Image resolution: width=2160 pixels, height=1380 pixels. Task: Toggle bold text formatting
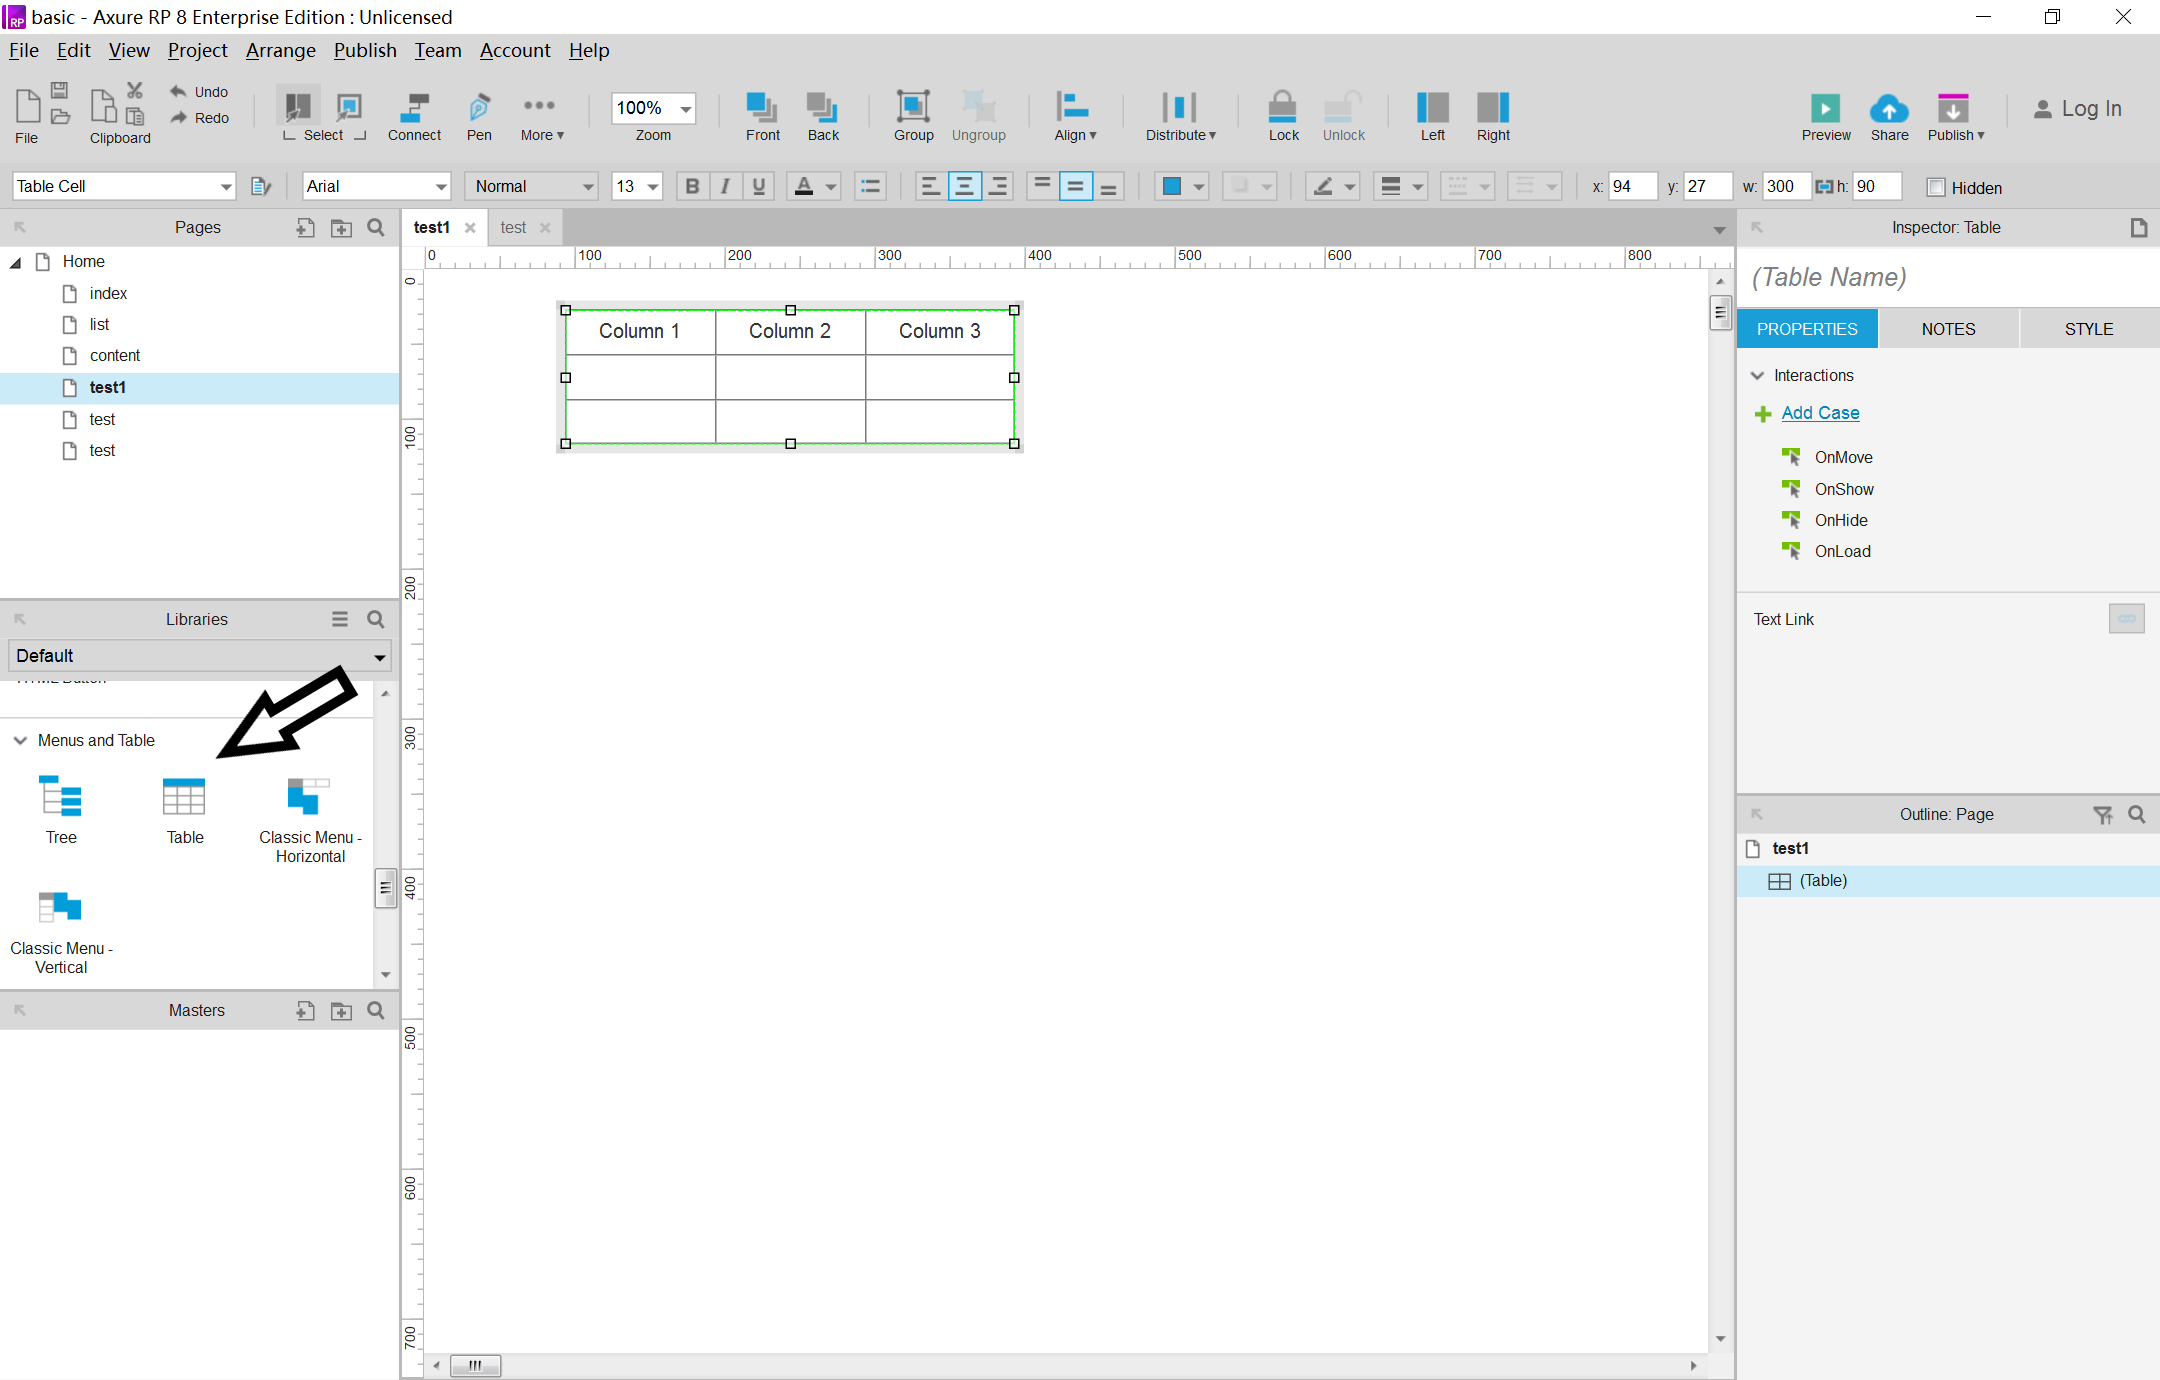pos(692,186)
